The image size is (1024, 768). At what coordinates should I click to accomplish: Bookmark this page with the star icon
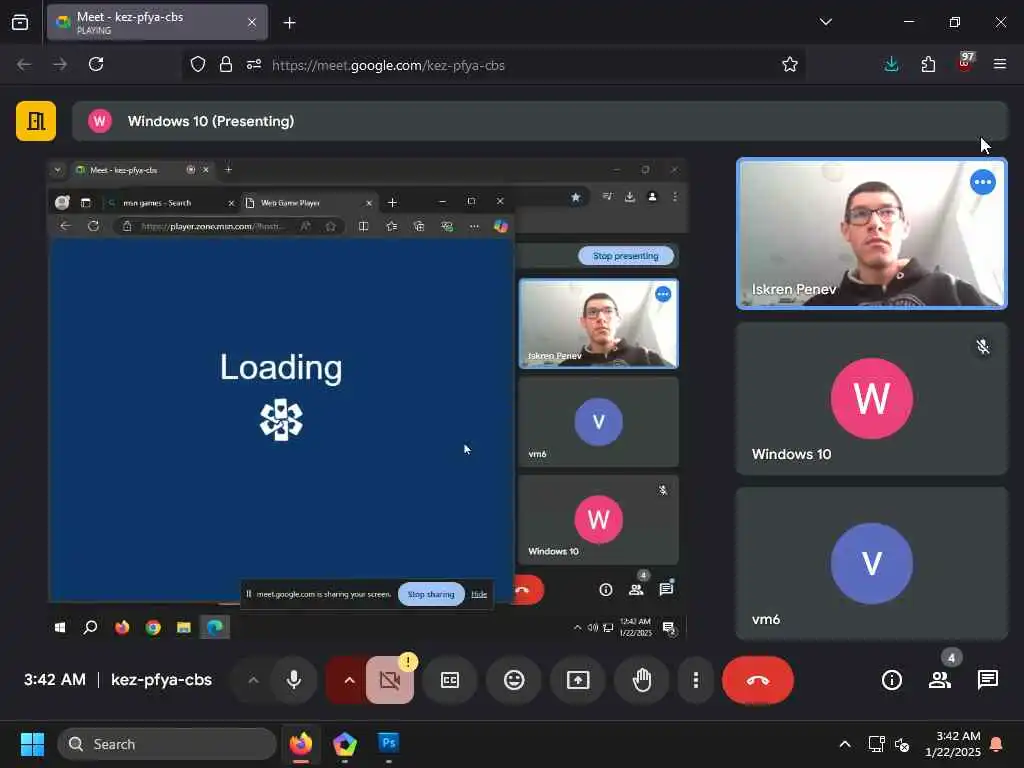790,64
